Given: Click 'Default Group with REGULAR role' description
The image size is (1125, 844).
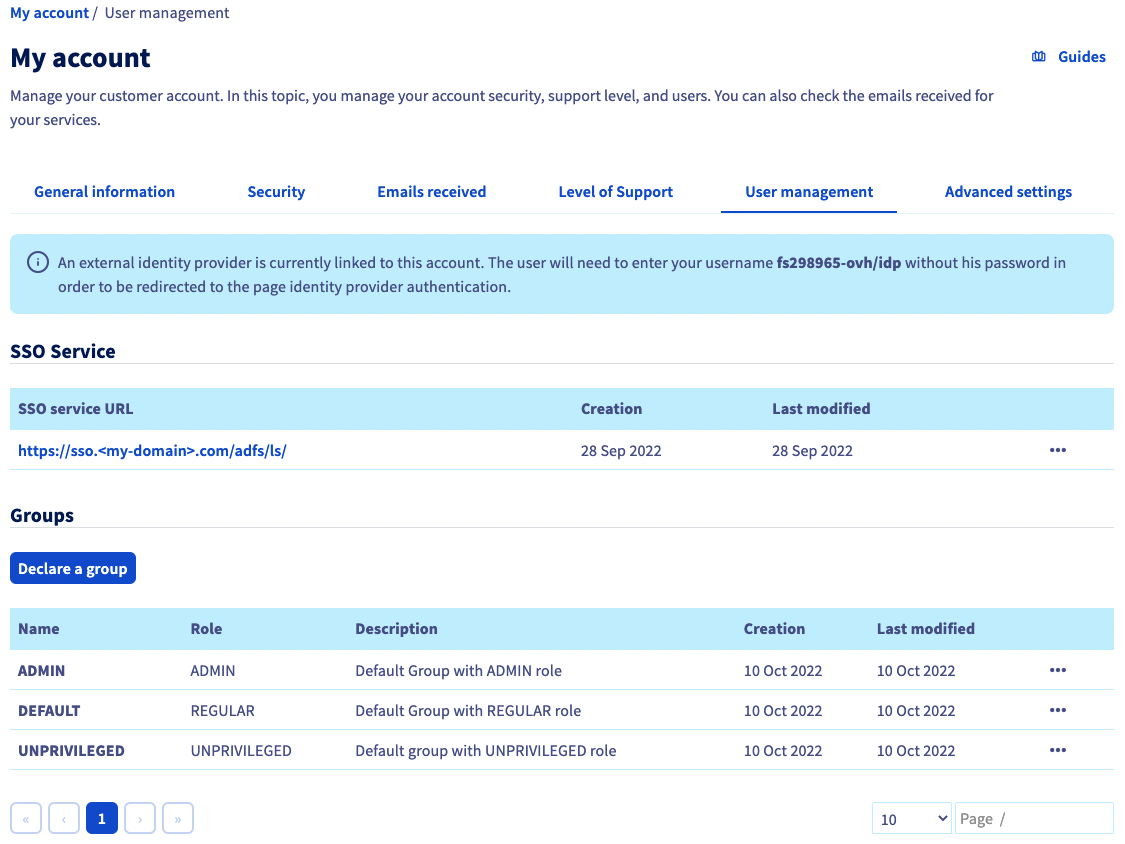Looking at the screenshot, I should [x=468, y=711].
